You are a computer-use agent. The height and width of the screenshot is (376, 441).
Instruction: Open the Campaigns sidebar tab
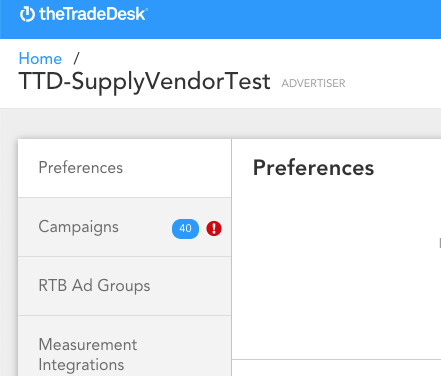tap(125, 227)
